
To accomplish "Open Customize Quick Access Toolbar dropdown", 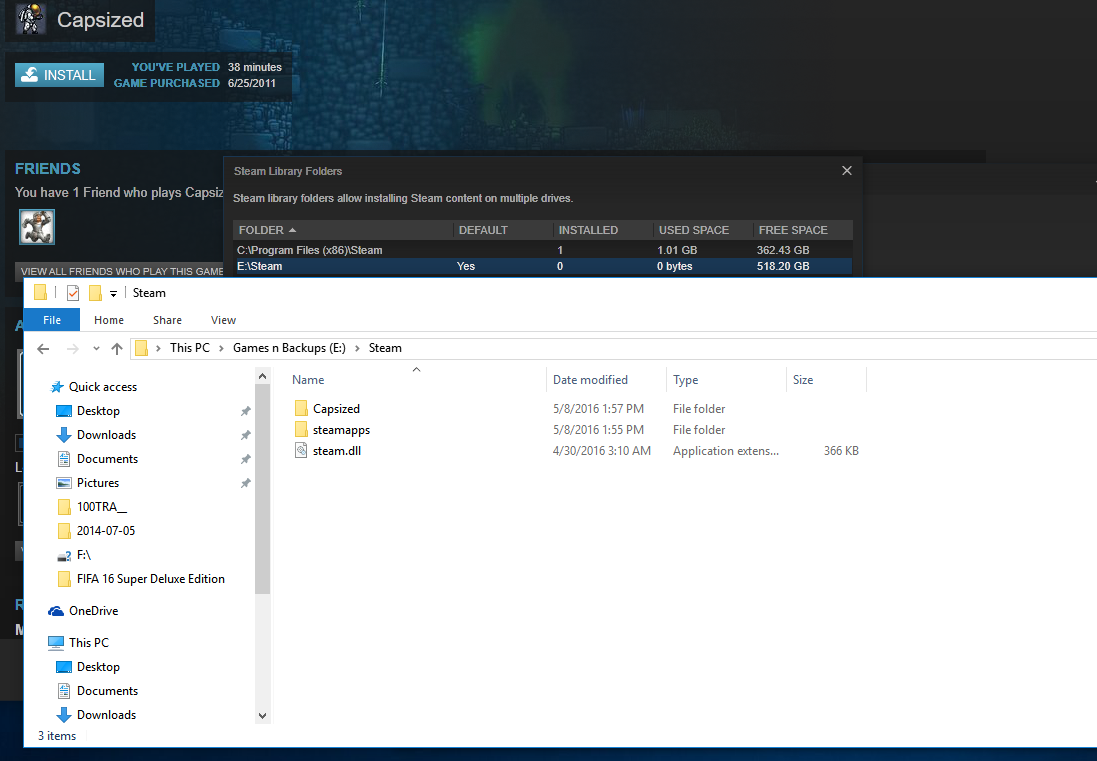I will pos(113,294).
